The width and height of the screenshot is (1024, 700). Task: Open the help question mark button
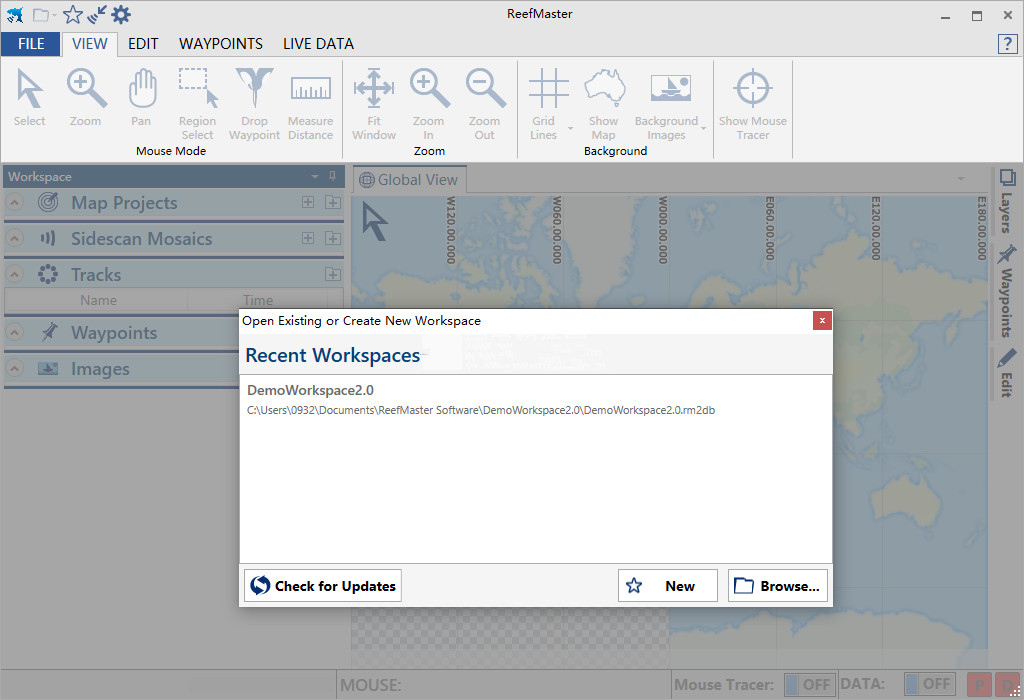click(1008, 44)
